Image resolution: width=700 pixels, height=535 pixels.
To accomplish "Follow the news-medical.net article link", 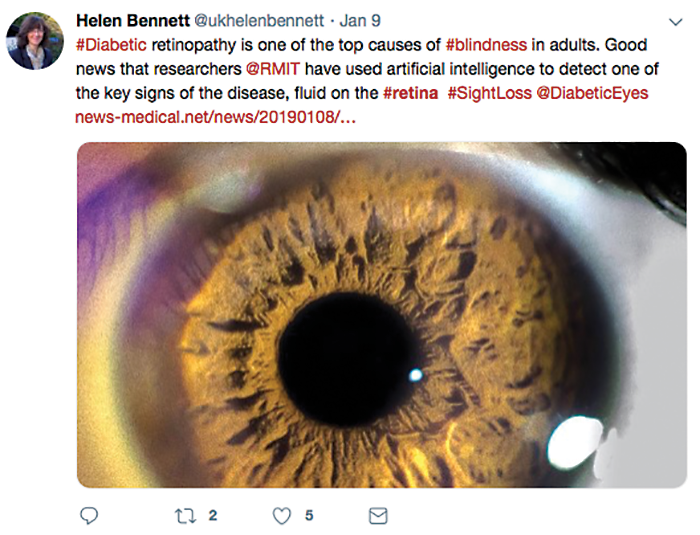I will 216,117.
